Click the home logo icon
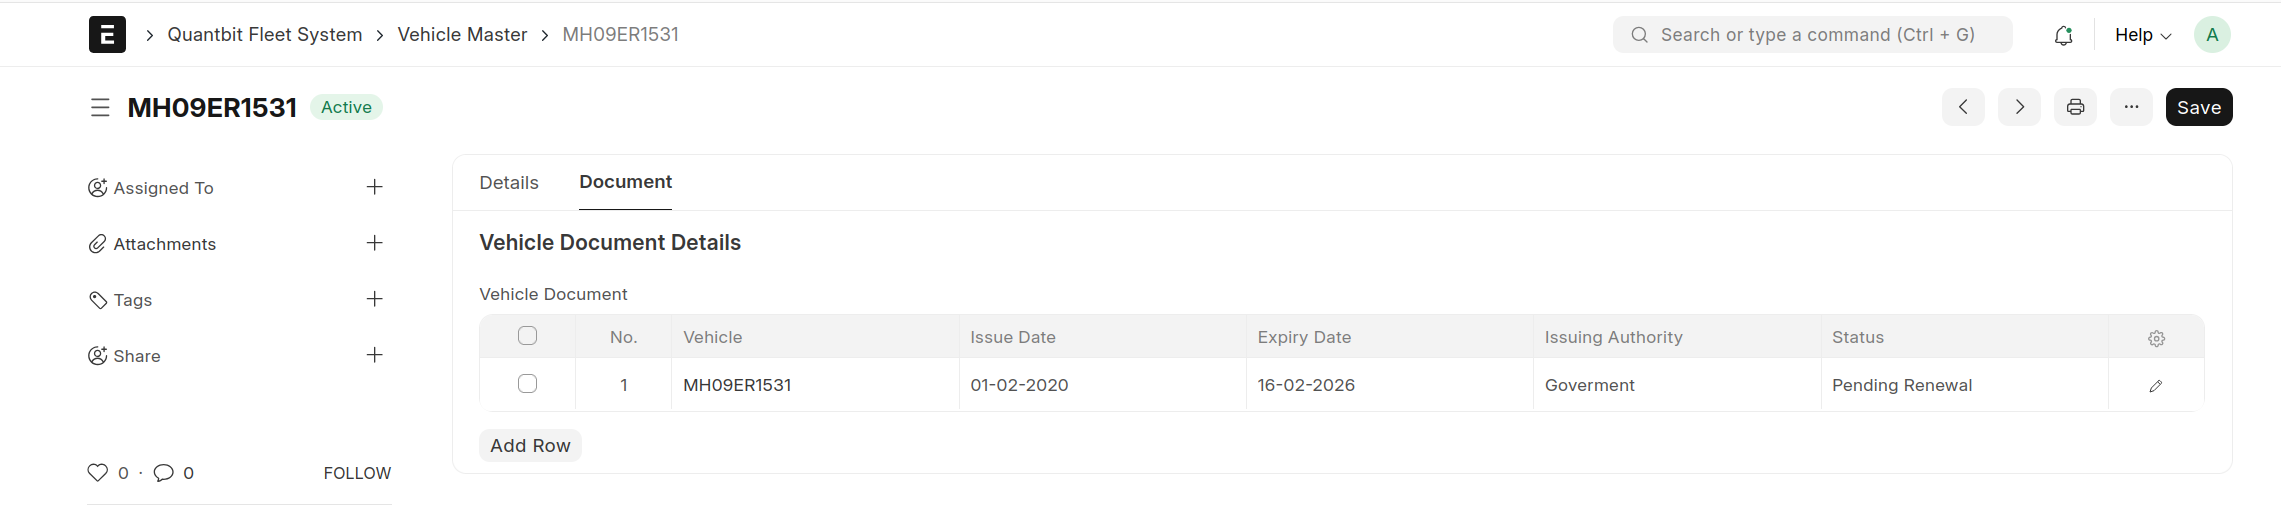 click(x=107, y=35)
